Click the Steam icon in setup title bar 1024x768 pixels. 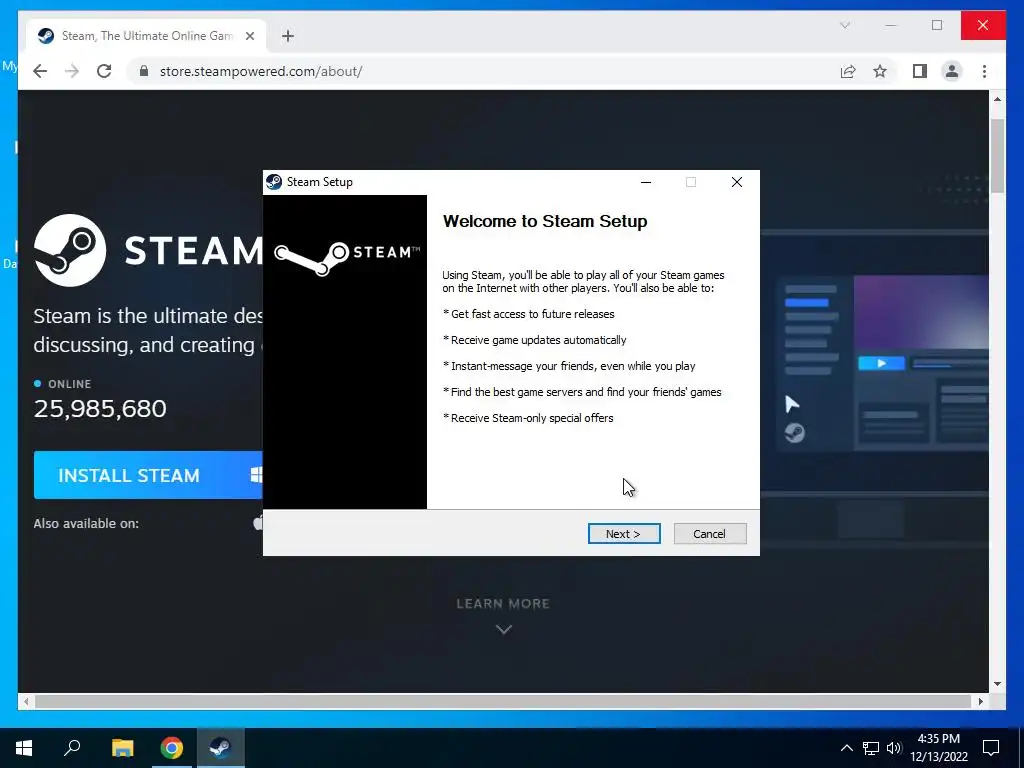pyautogui.click(x=274, y=182)
